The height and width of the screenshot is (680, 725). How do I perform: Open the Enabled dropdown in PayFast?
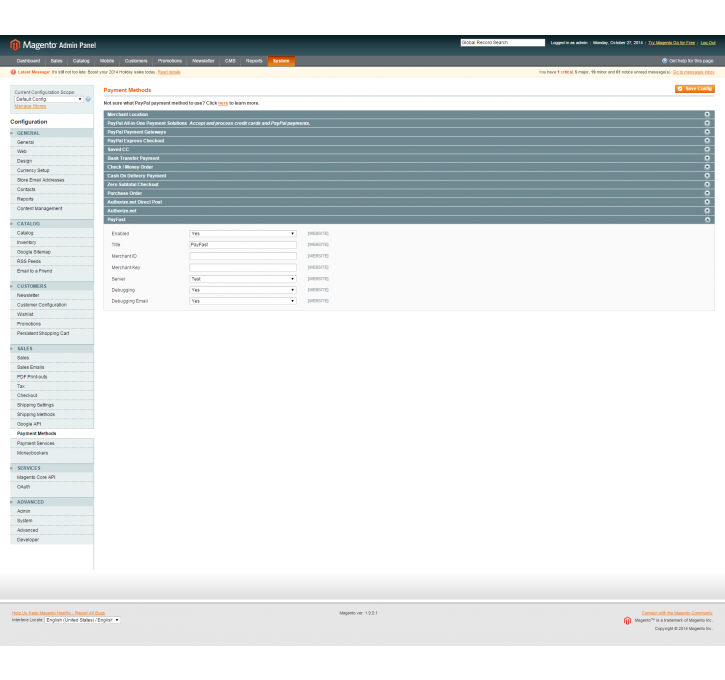243,233
